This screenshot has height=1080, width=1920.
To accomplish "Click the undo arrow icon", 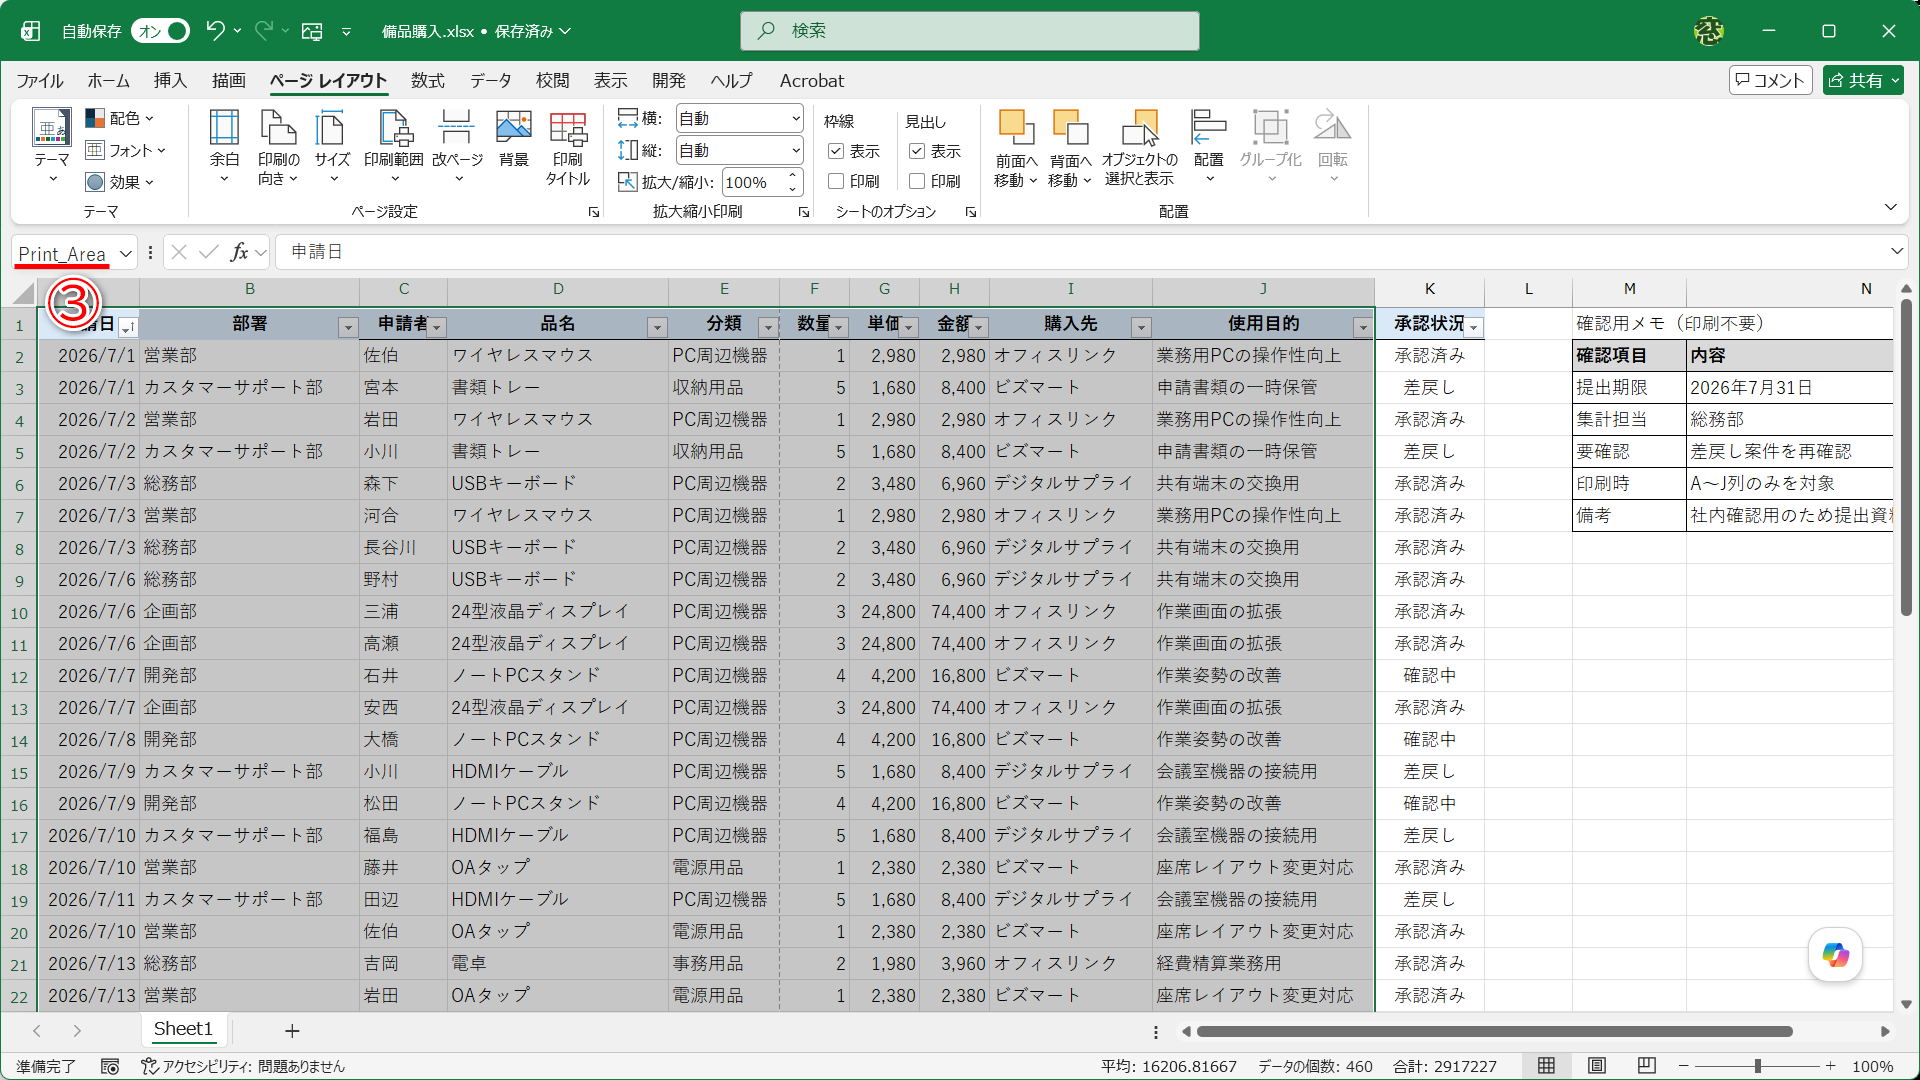I will [215, 31].
